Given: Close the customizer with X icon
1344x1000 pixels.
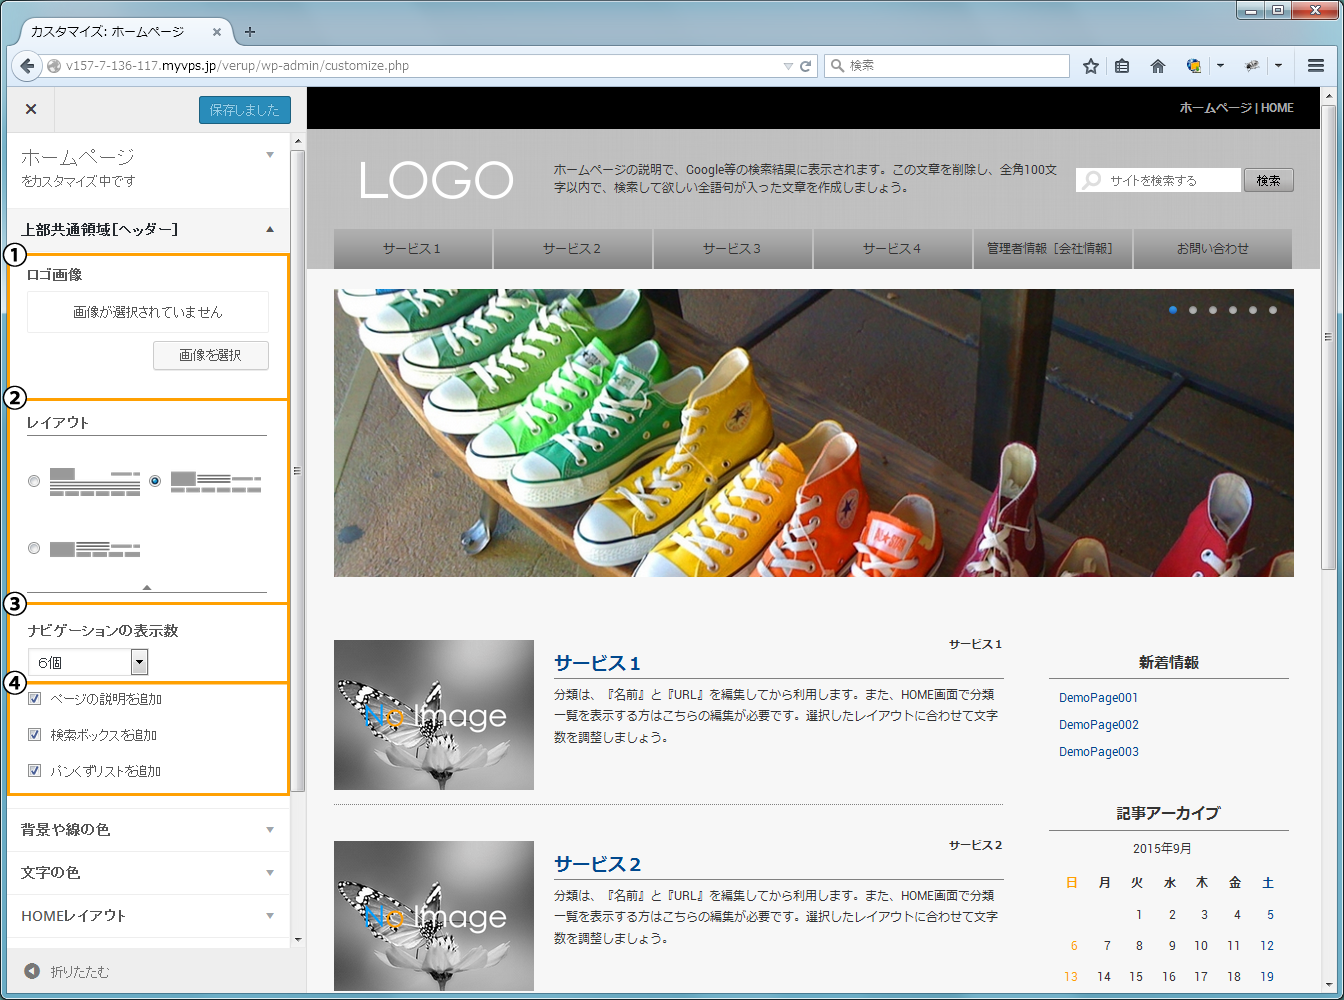Looking at the screenshot, I should point(31,109).
